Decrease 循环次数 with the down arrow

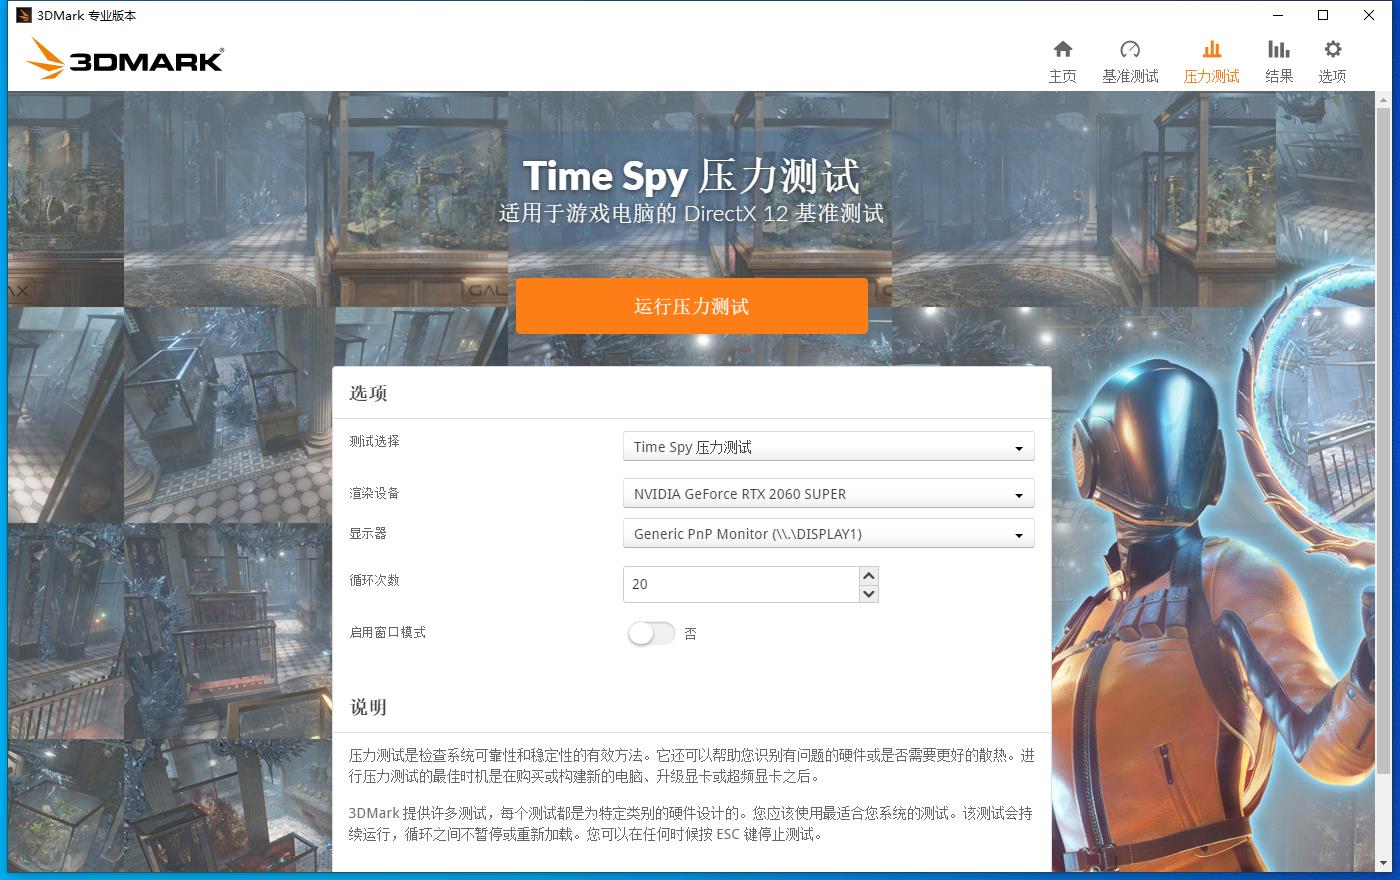point(869,593)
